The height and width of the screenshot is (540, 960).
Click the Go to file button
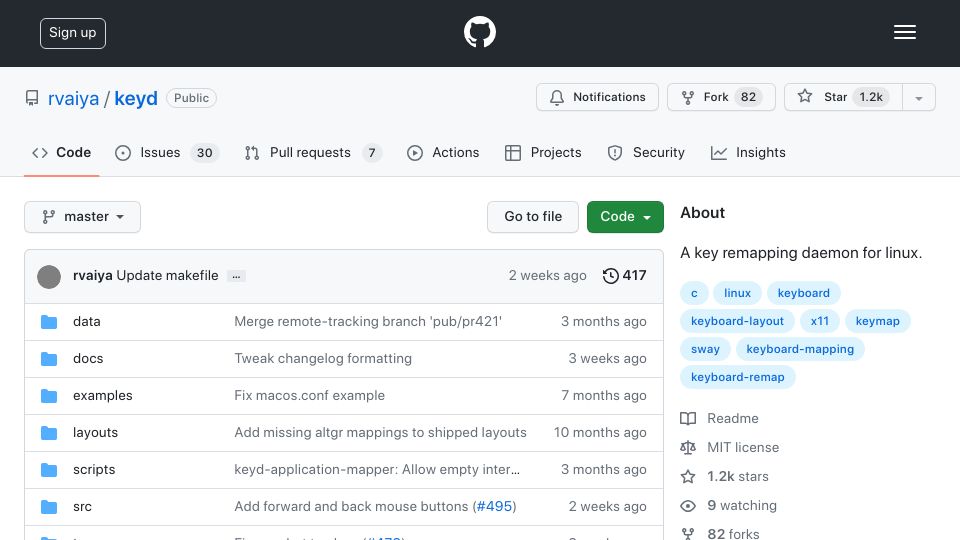pos(533,217)
